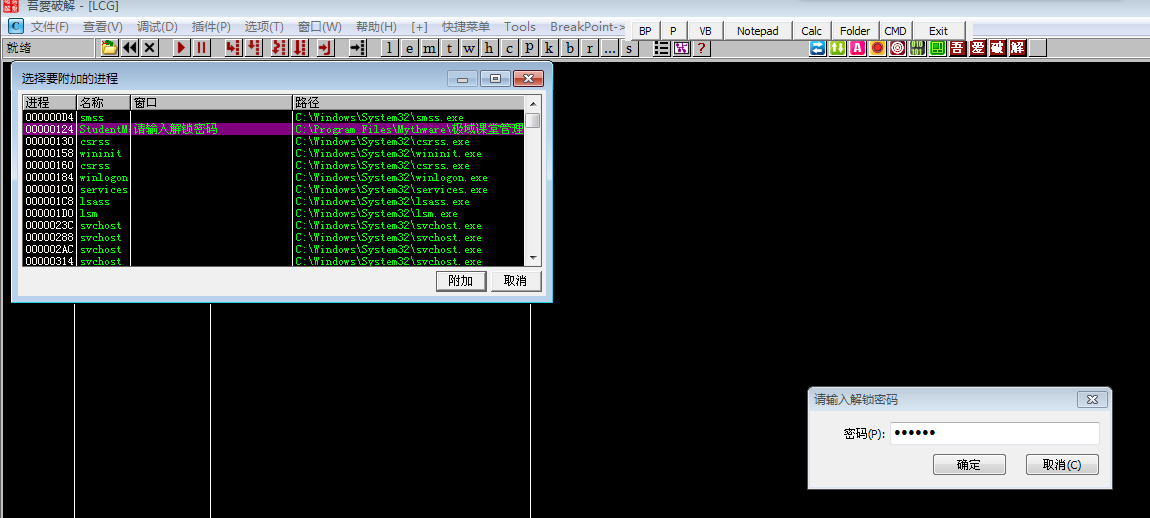Image resolution: width=1150 pixels, height=518 pixels.
Task: Sort by 路径 column header
Action: coord(409,102)
